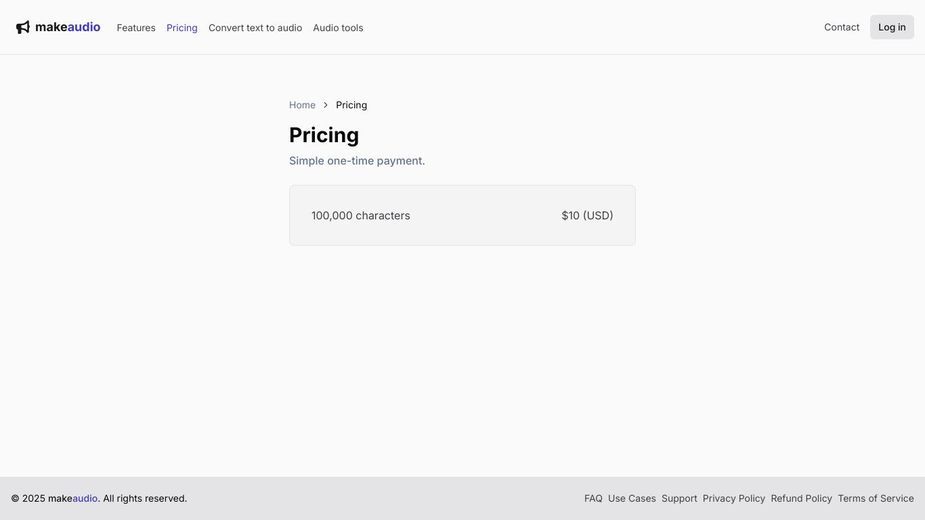The height and width of the screenshot is (520, 925).
Task: Click the makeaudio megaphone logo icon
Action: (x=22, y=27)
